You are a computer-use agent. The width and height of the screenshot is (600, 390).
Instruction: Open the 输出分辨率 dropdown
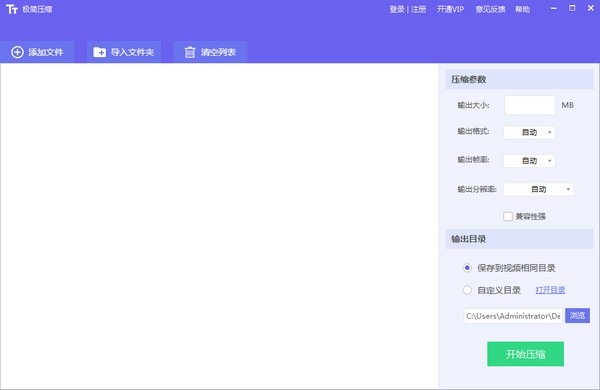(538, 189)
